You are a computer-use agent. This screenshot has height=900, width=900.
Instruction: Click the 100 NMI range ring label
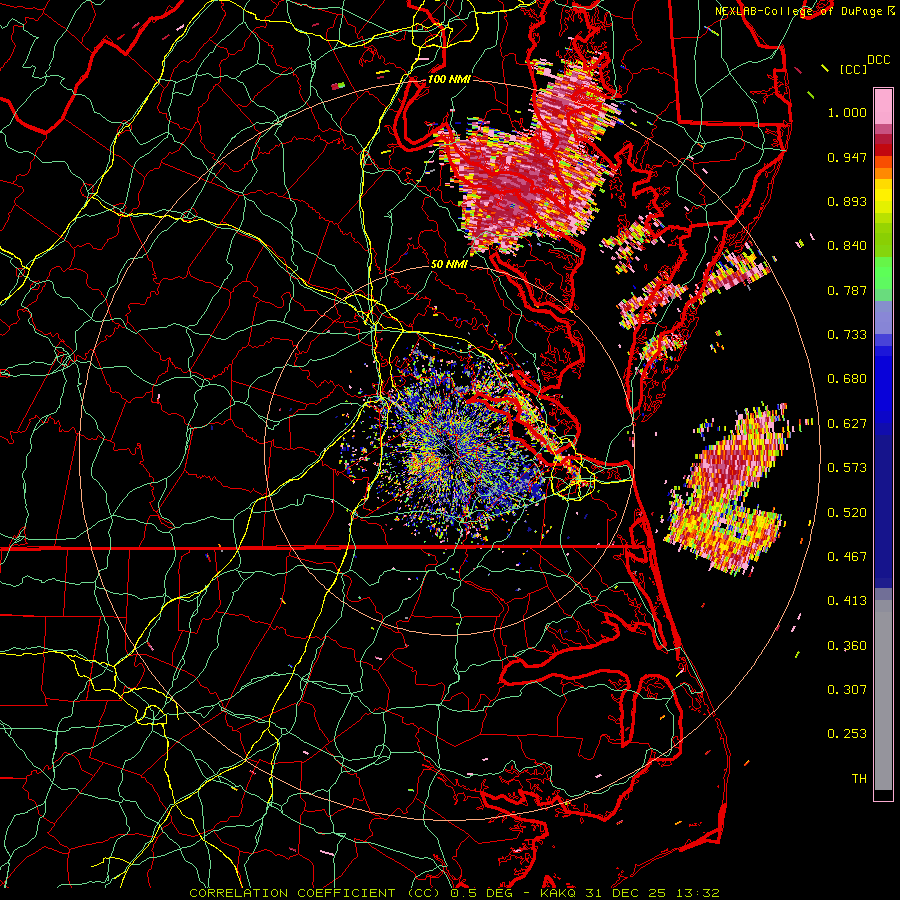click(449, 79)
